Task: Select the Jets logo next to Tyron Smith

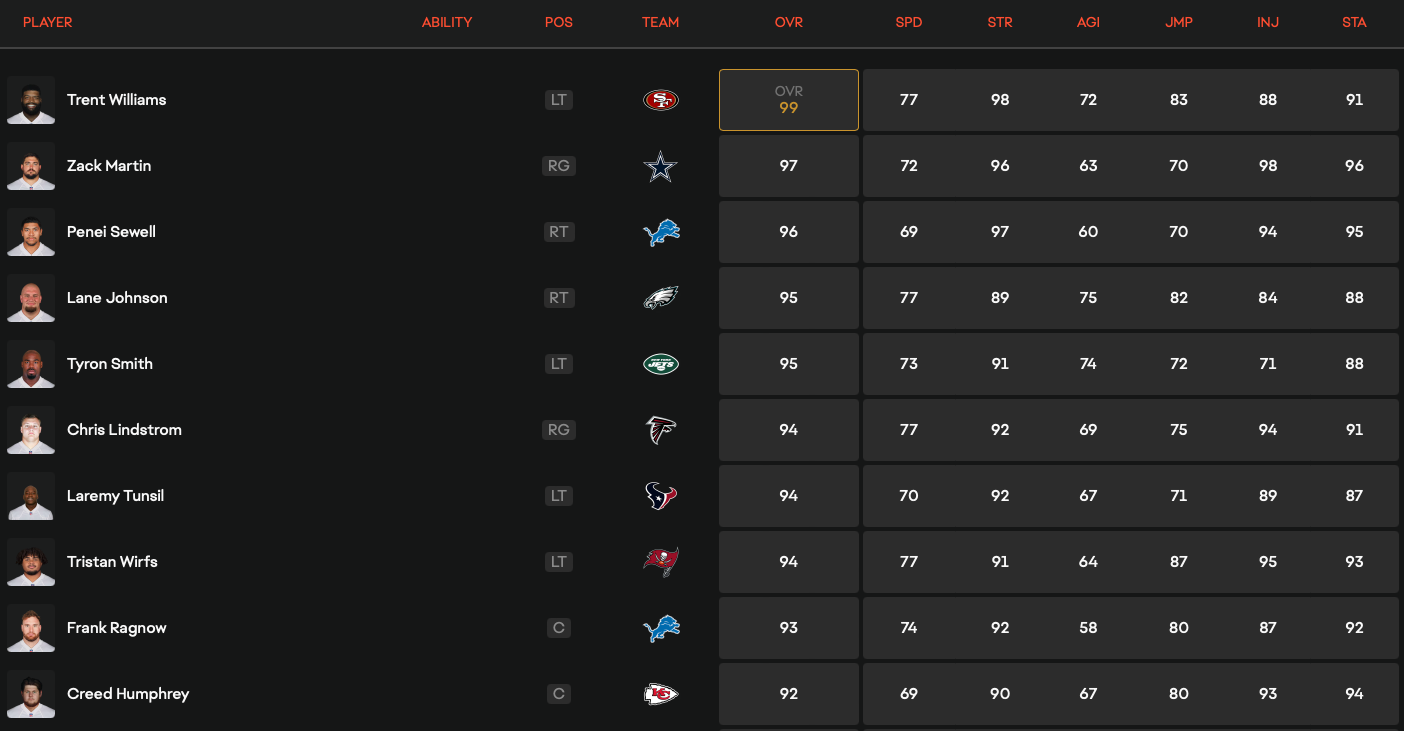Action: click(x=660, y=364)
